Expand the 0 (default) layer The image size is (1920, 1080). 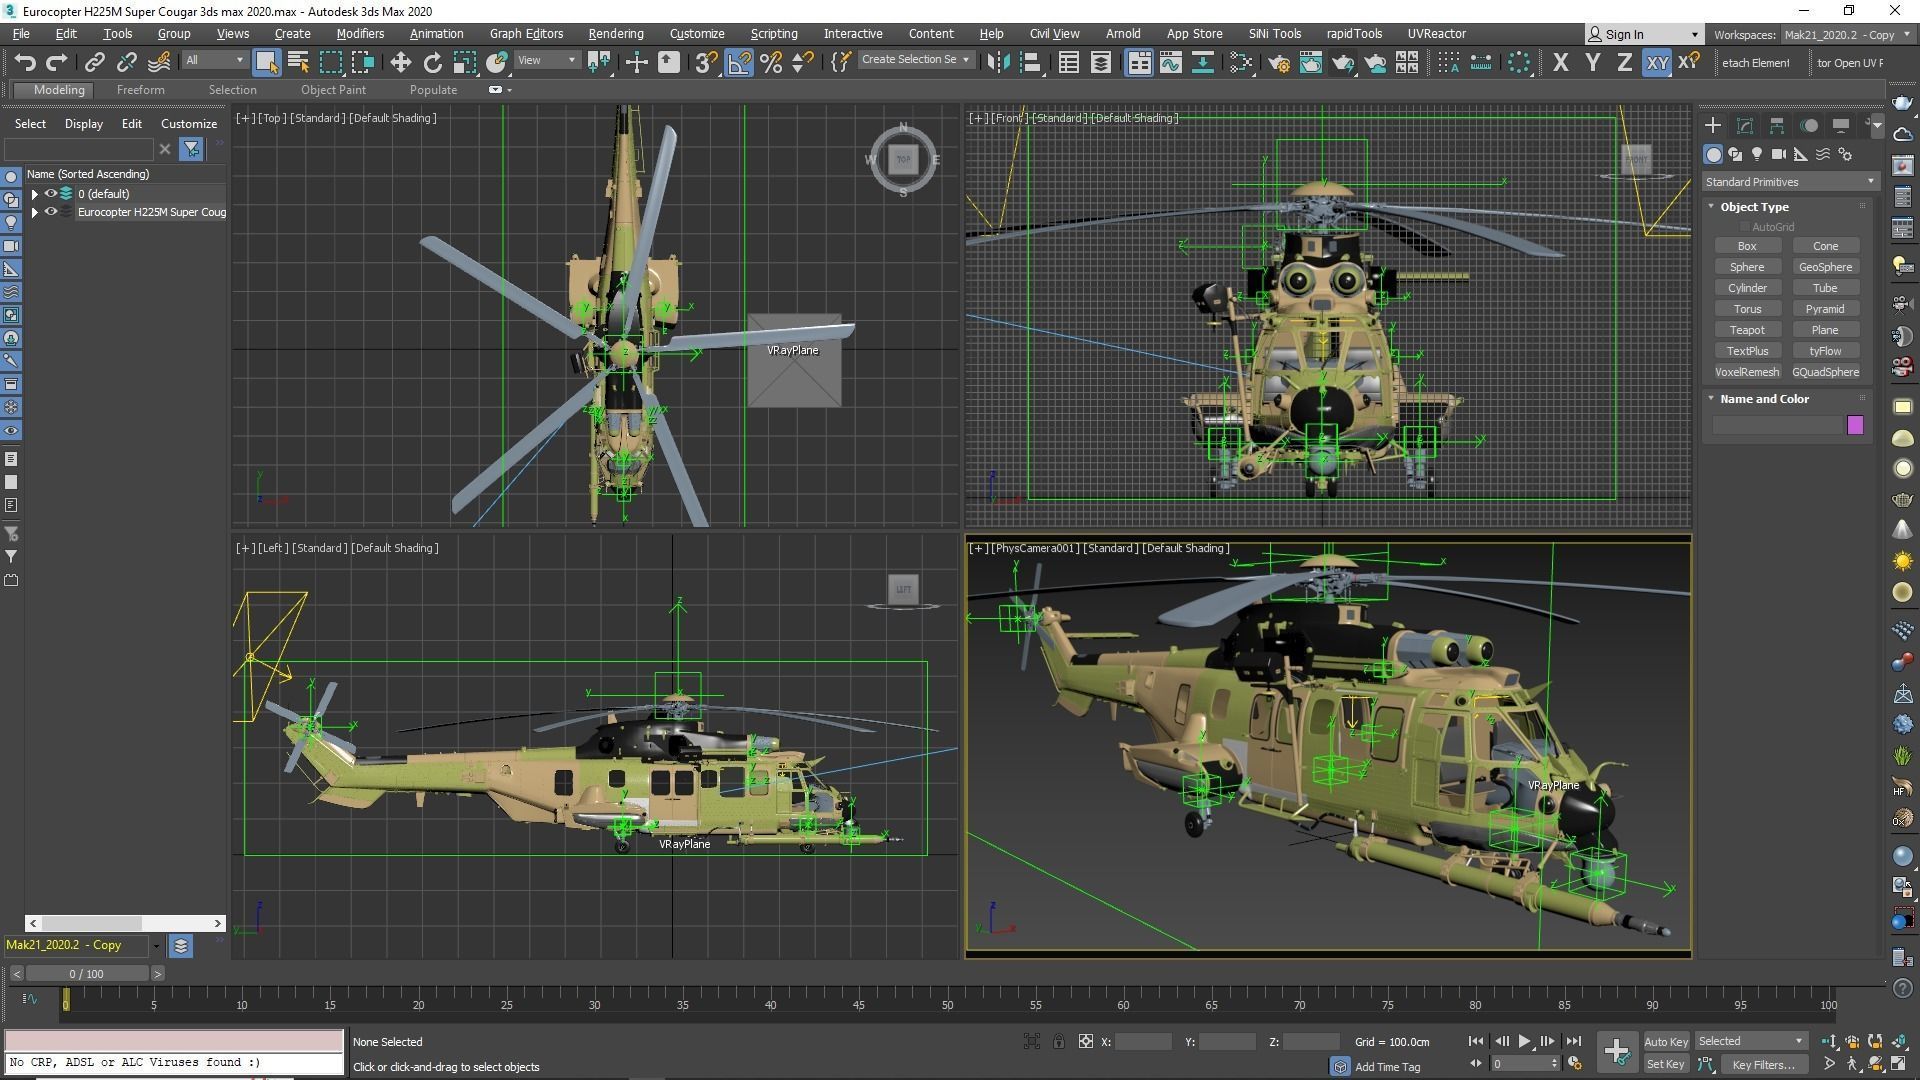tap(35, 194)
